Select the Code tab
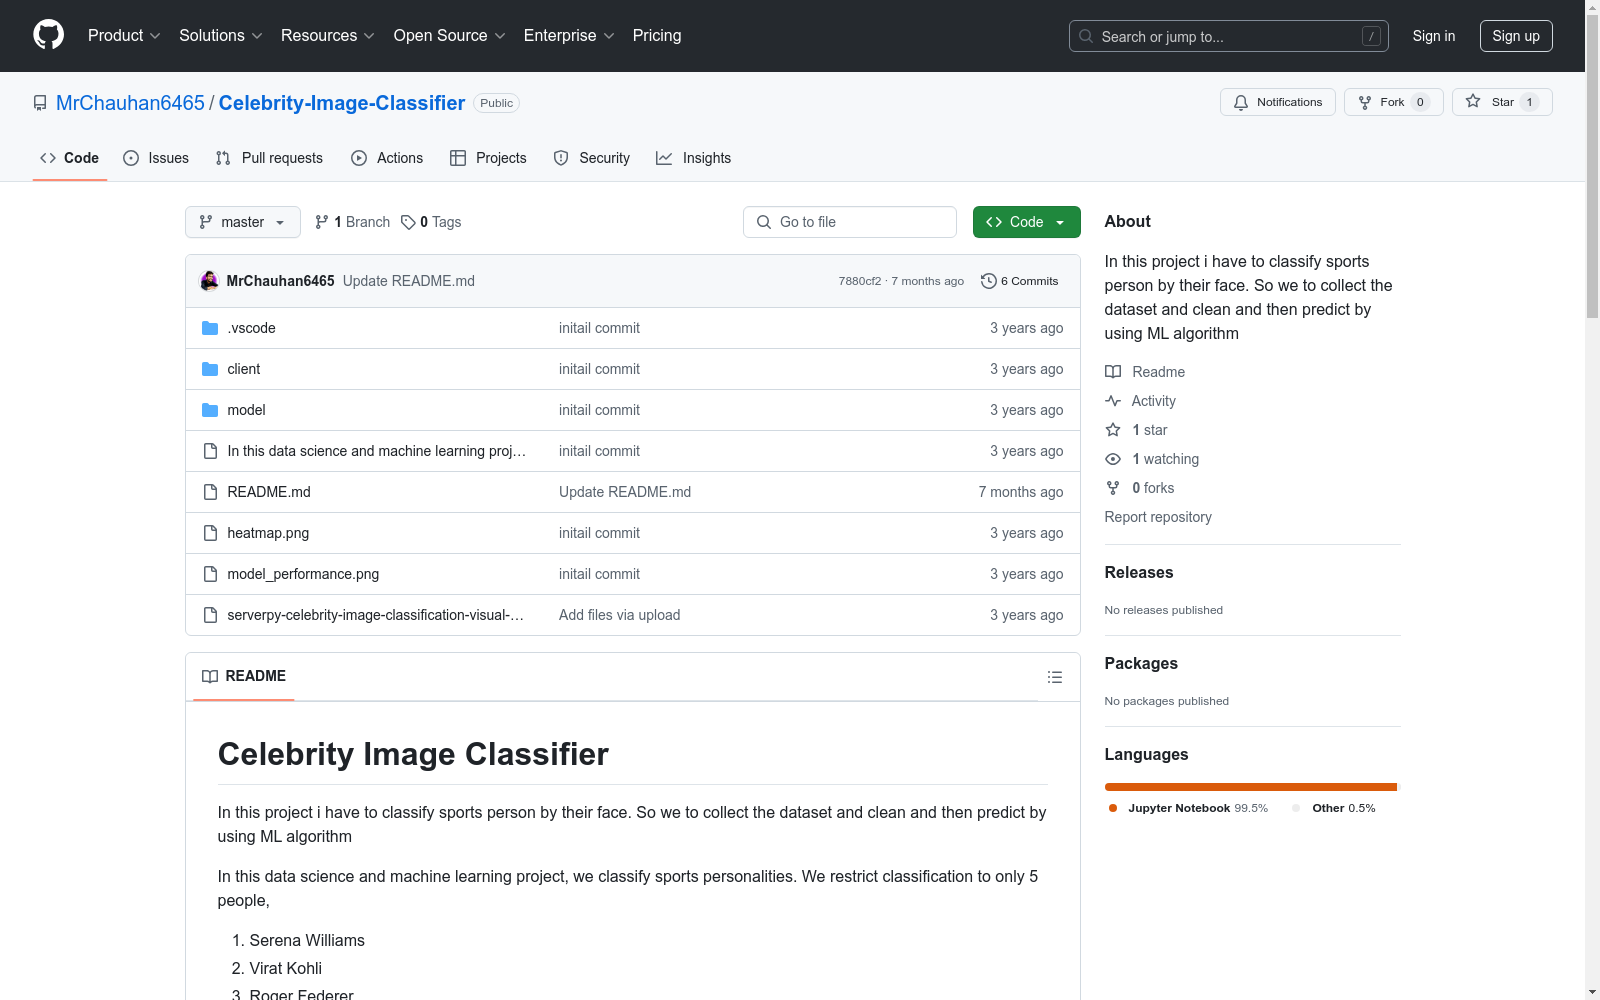Screen dimensions: 1600x1000 click(x=70, y=158)
